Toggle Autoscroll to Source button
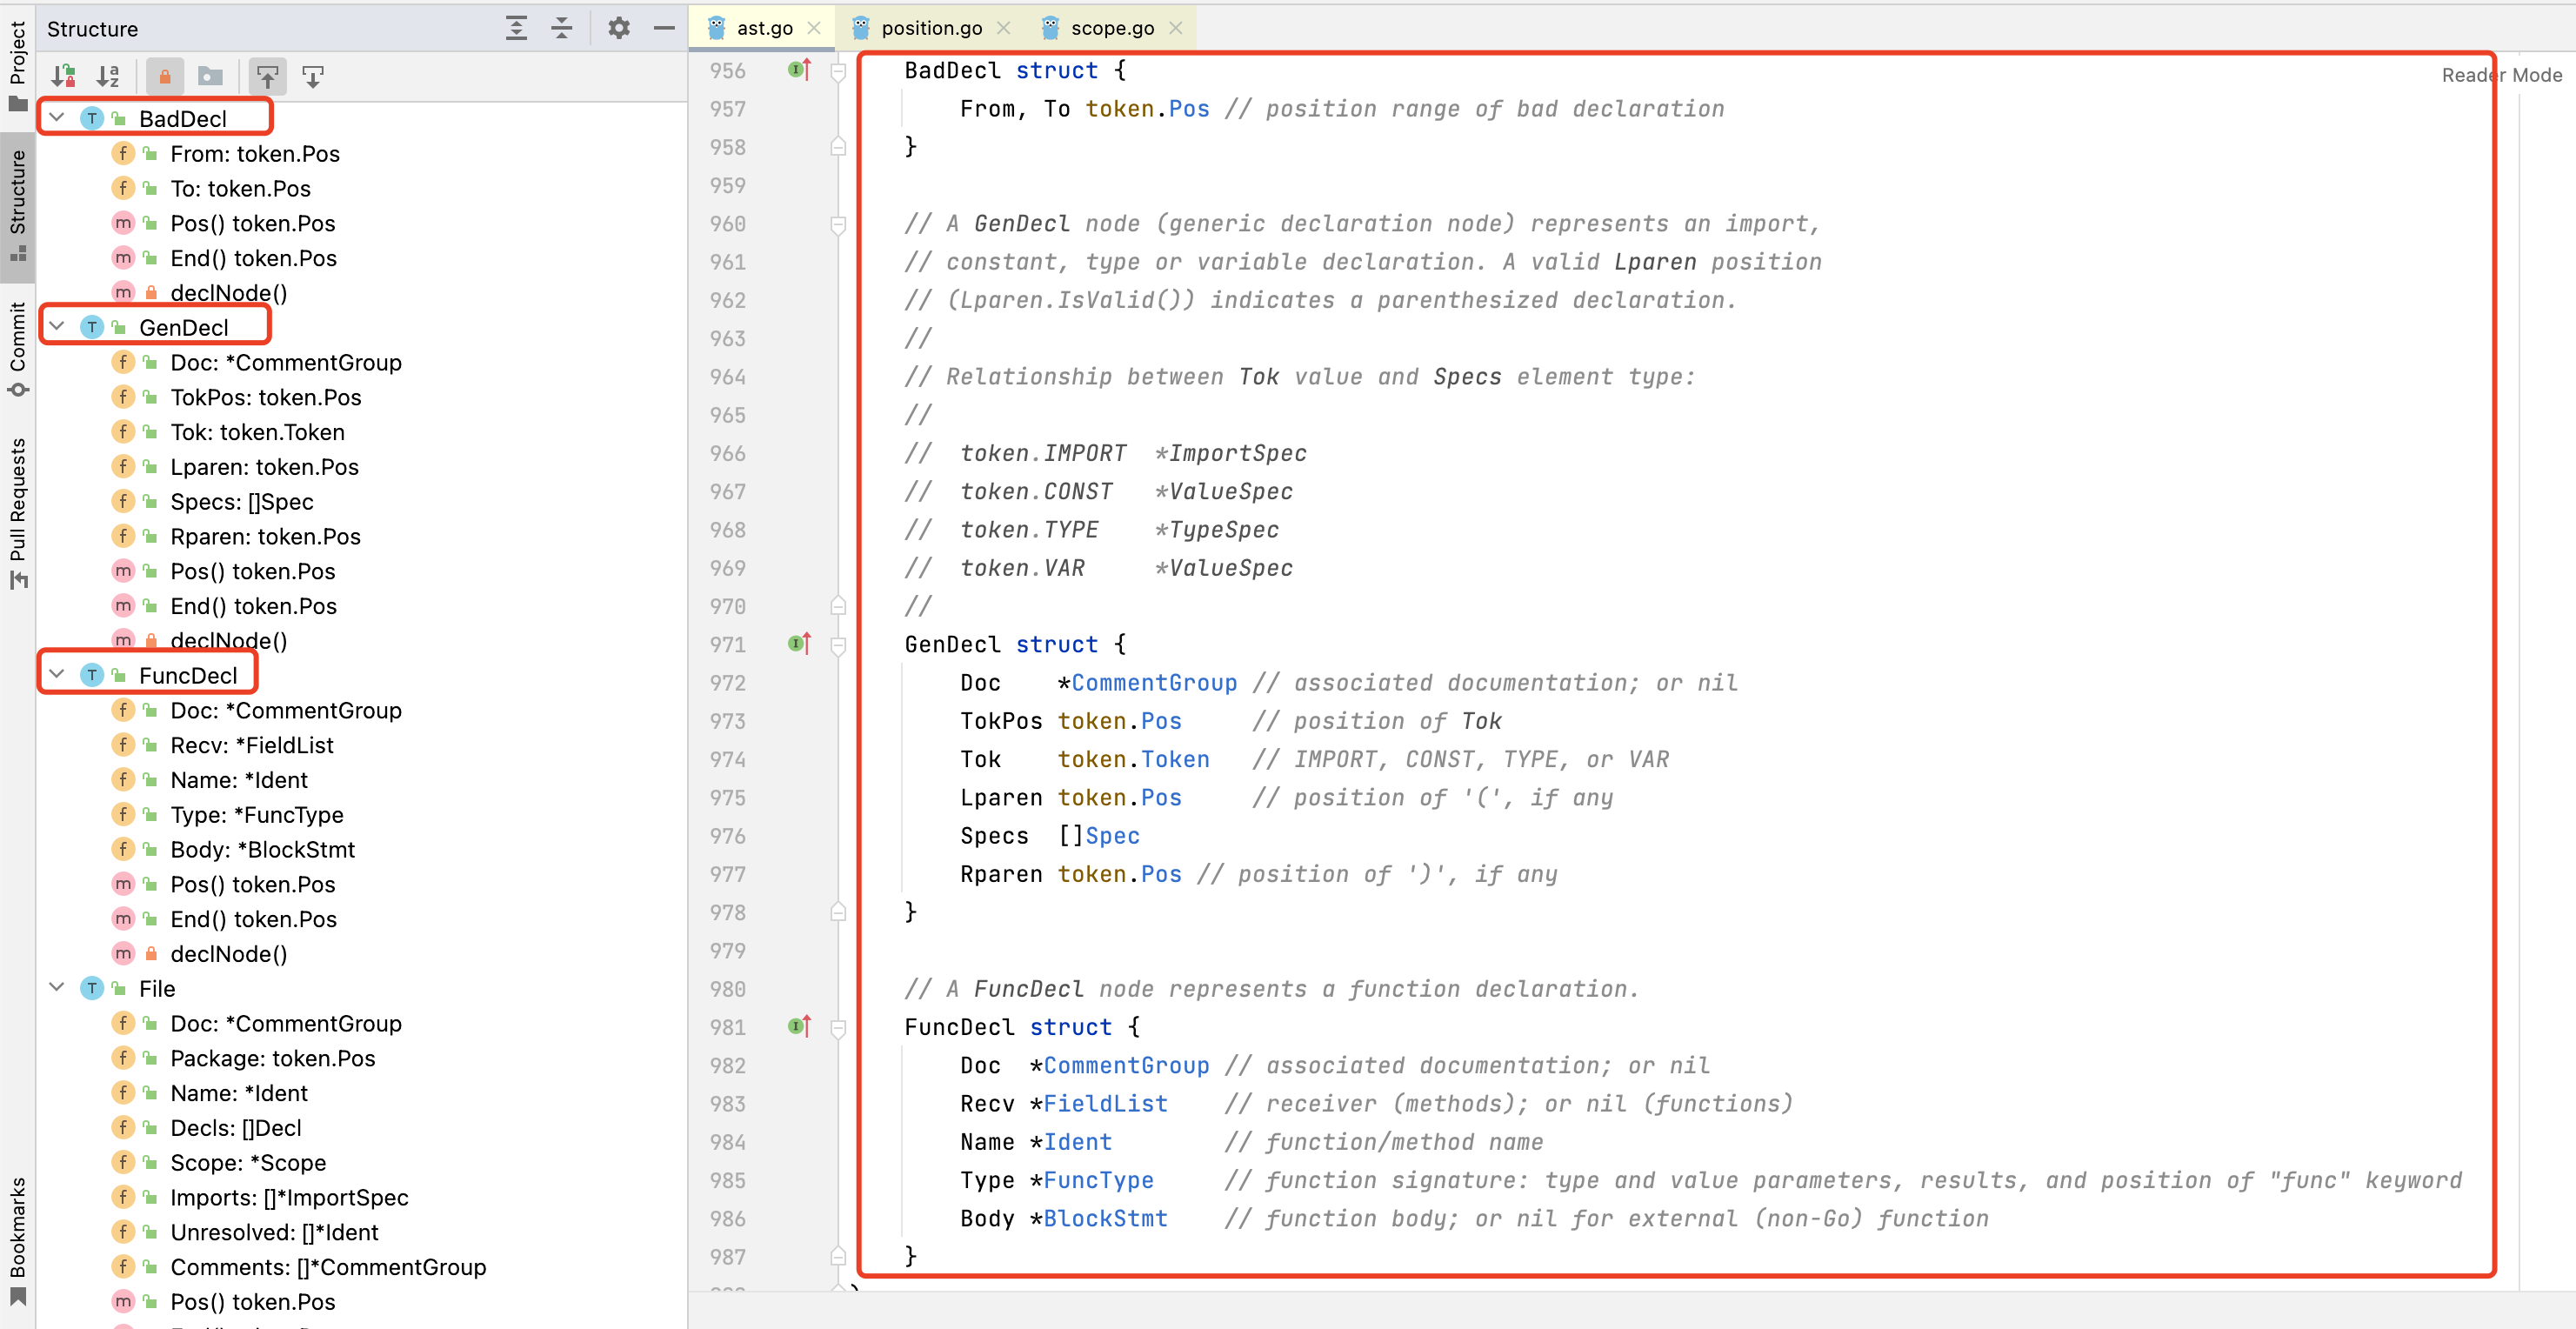Viewport: 2576px width, 1329px height. (268, 76)
